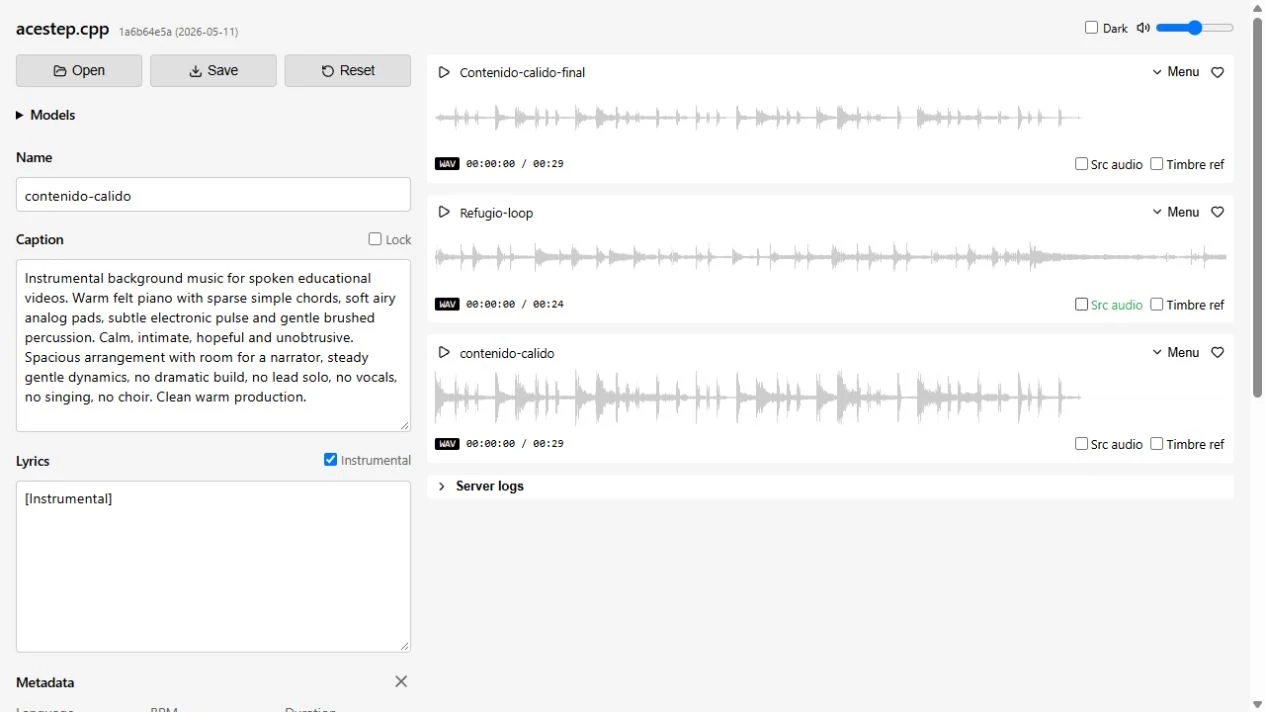Seek within the lowercase contenido-calido waveform

[830, 397]
